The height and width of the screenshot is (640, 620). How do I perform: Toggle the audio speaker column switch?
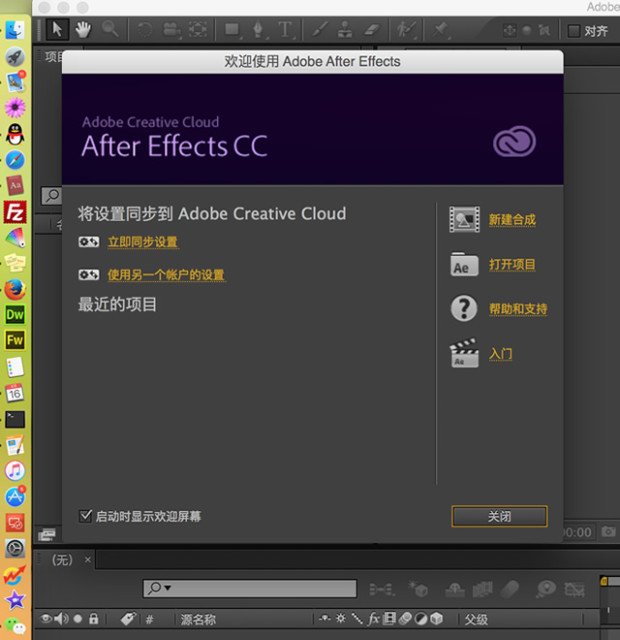pos(62,619)
